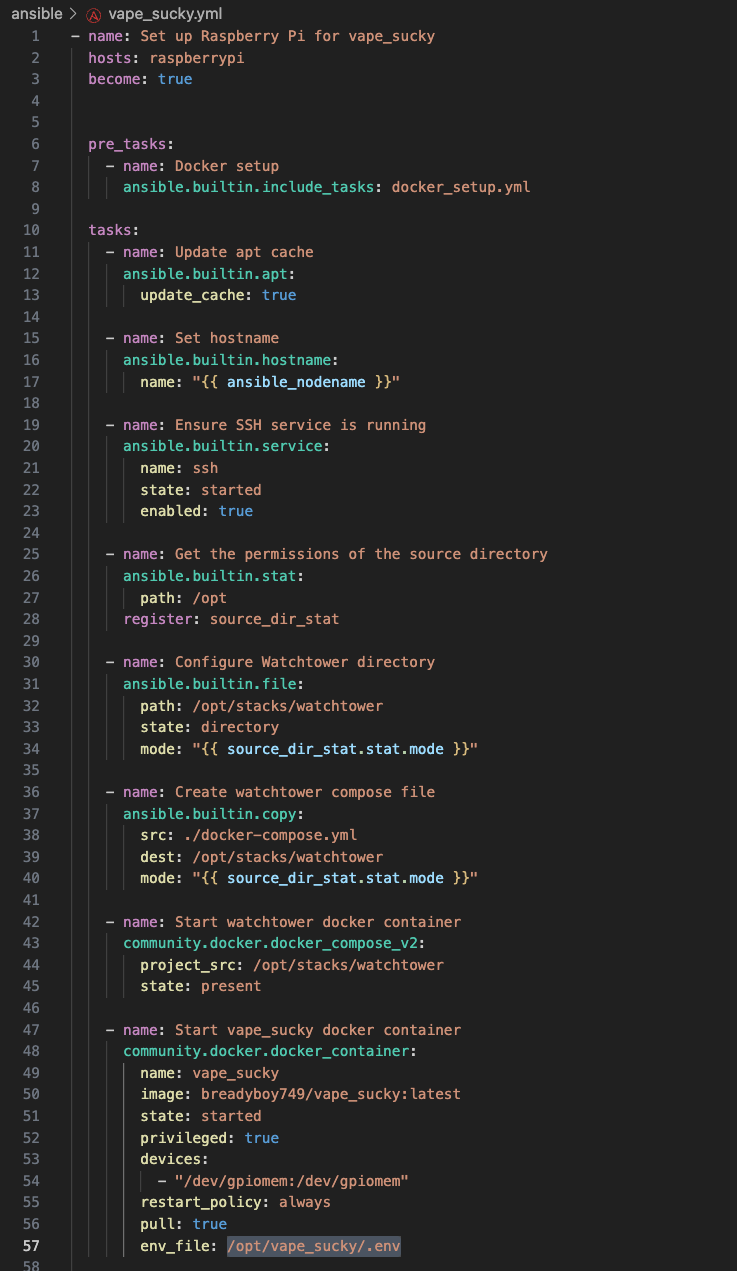The width and height of the screenshot is (737, 1271).
Task: Click highlighted '/opt/vape_sucky/.env' path
Action: click(x=314, y=1246)
